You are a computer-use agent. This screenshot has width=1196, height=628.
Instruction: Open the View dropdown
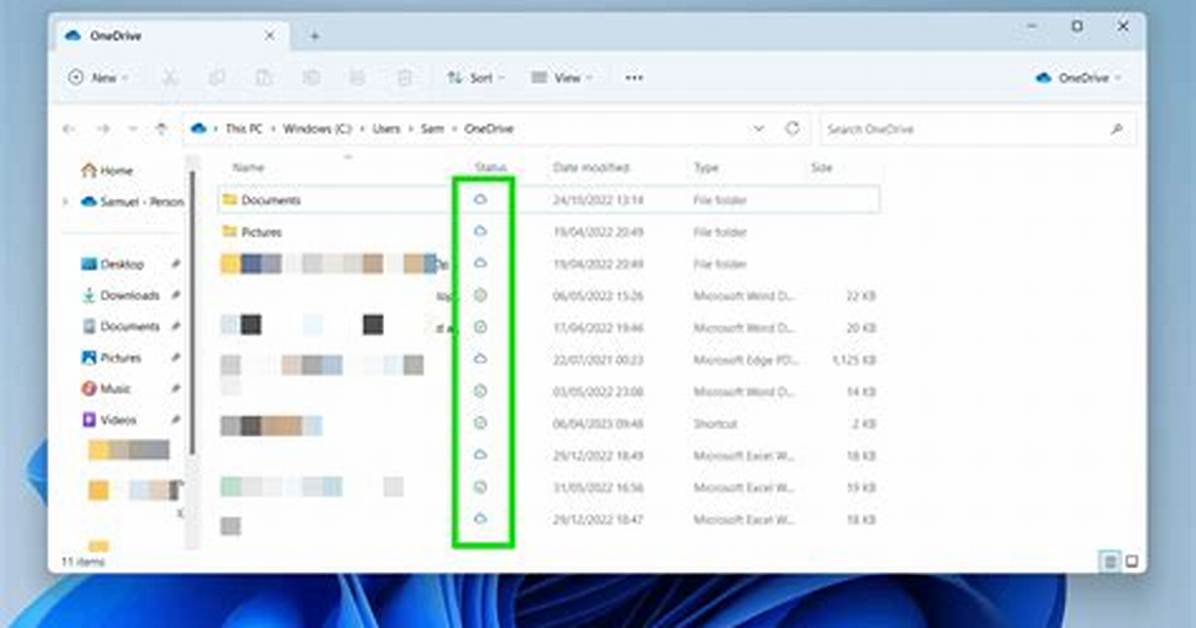(x=561, y=78)
